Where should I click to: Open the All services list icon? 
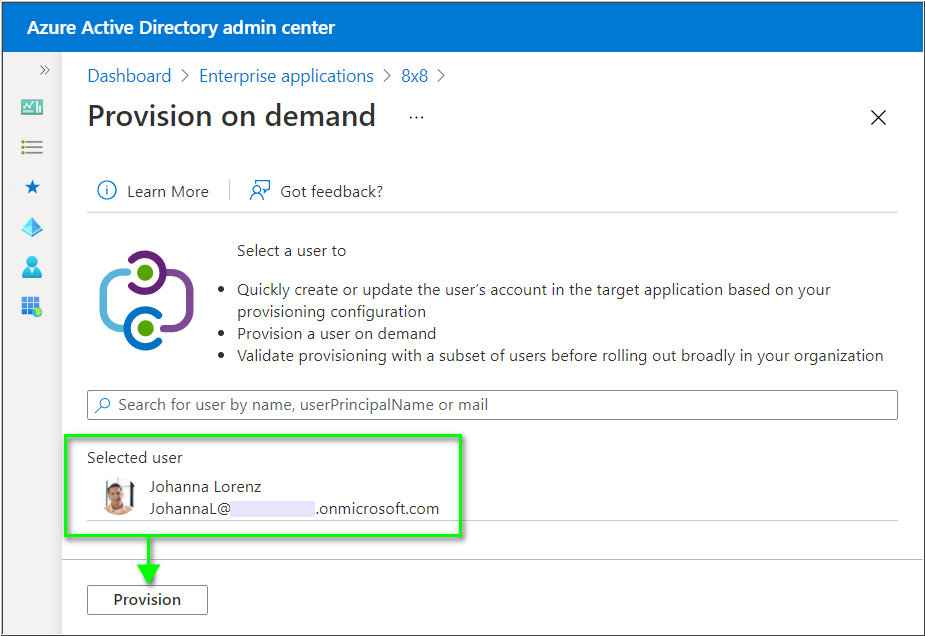(32, 147)
